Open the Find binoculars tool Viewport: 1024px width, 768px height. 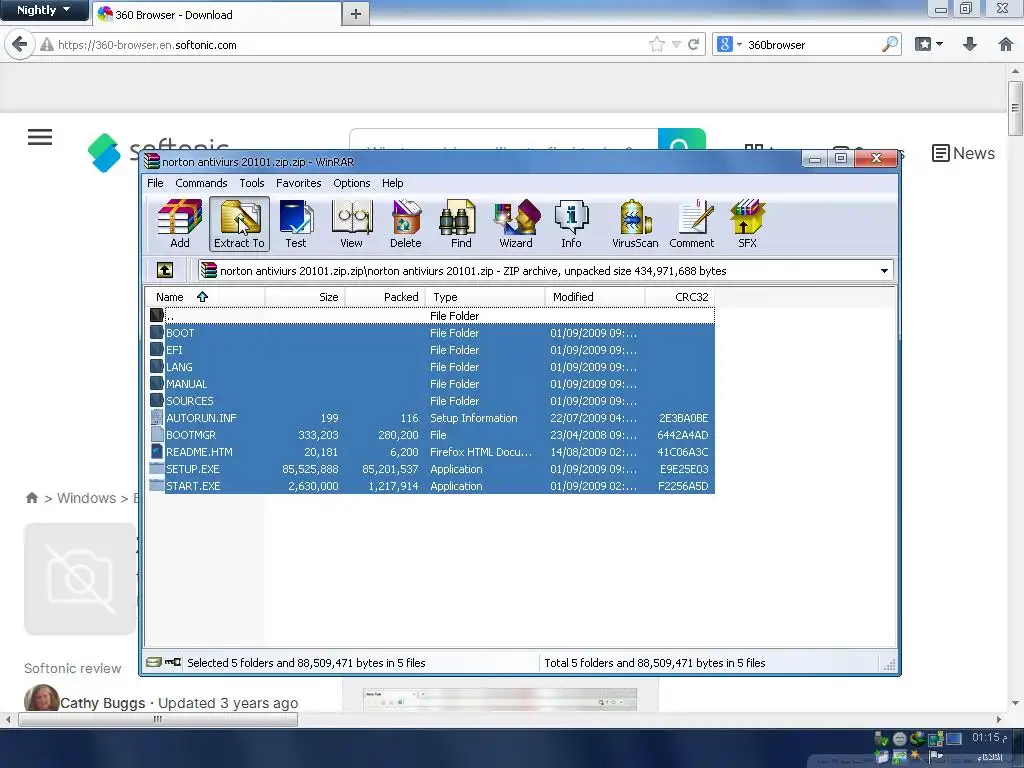tap(460, 224)
